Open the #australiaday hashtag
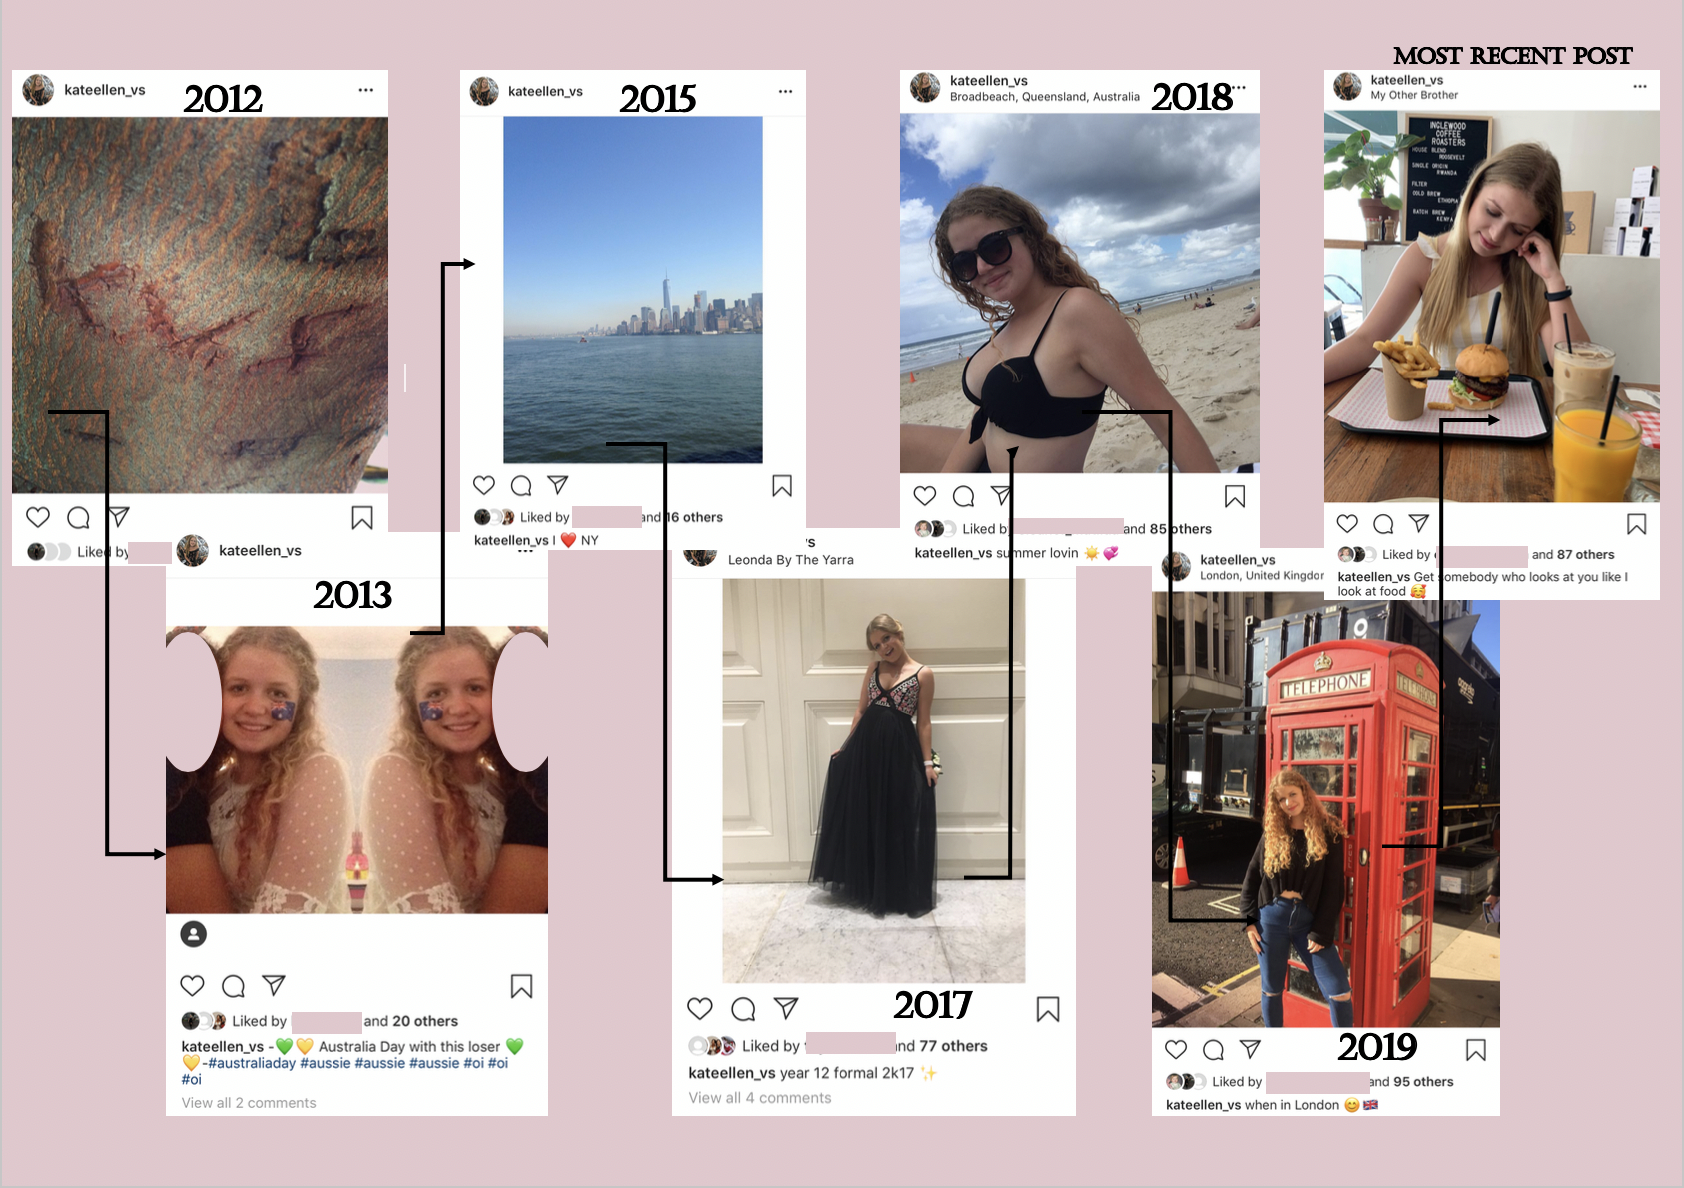This screenshot has width=1684, height=1188. click(x=252, y=1063)
